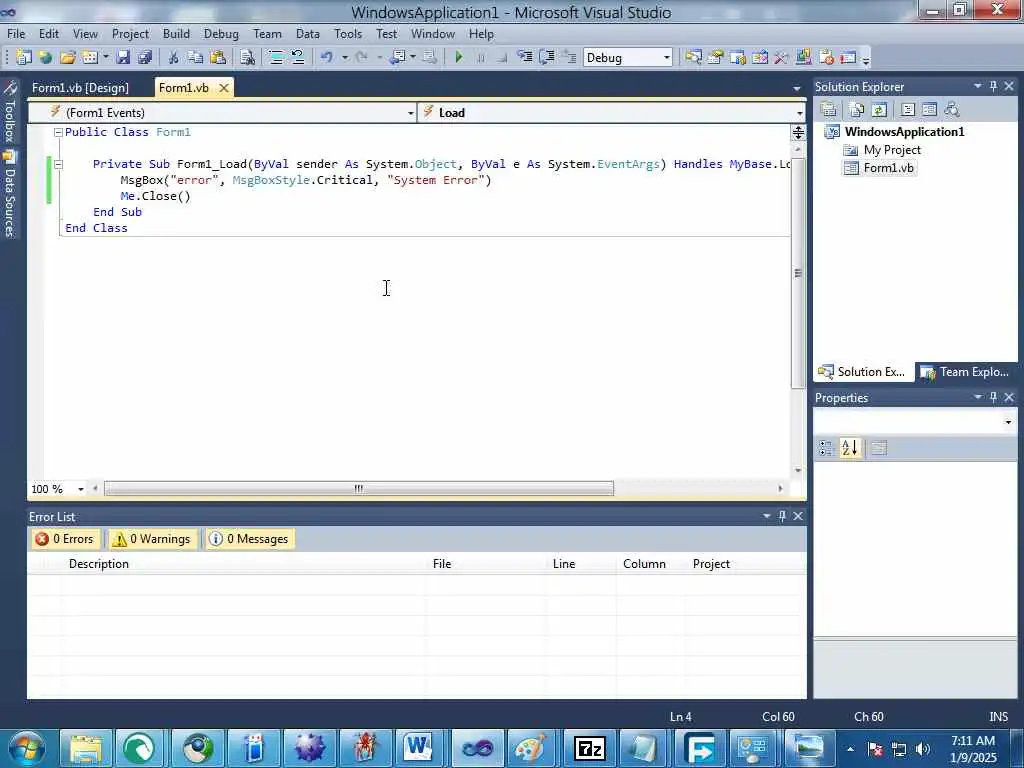Refresh the Solution Explorer
Image resolution: width=1024 pixels, height=768 pixels.
click(x=879, y=109)
